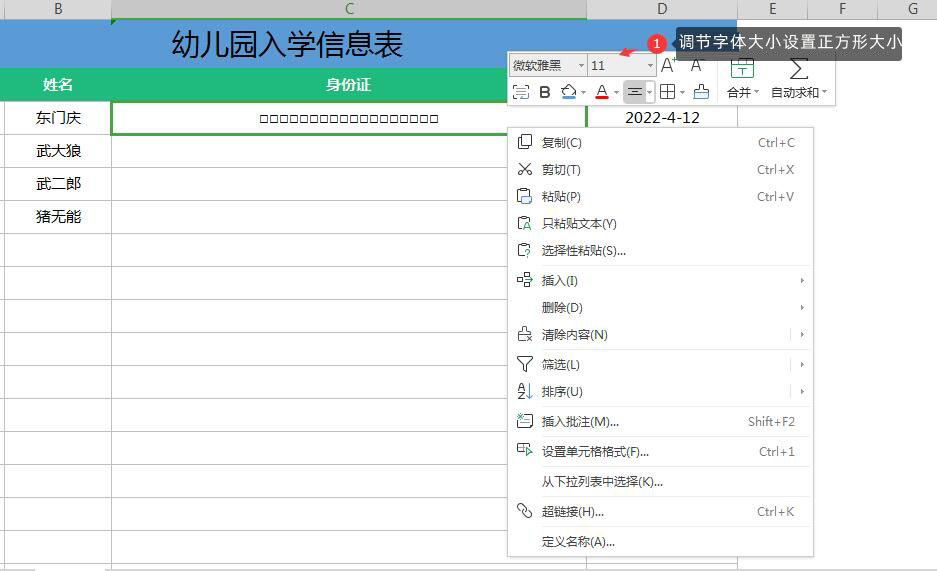The image size is (937, 571).
Task: Select the cell containing 东门庆
Action: point(58,118)
